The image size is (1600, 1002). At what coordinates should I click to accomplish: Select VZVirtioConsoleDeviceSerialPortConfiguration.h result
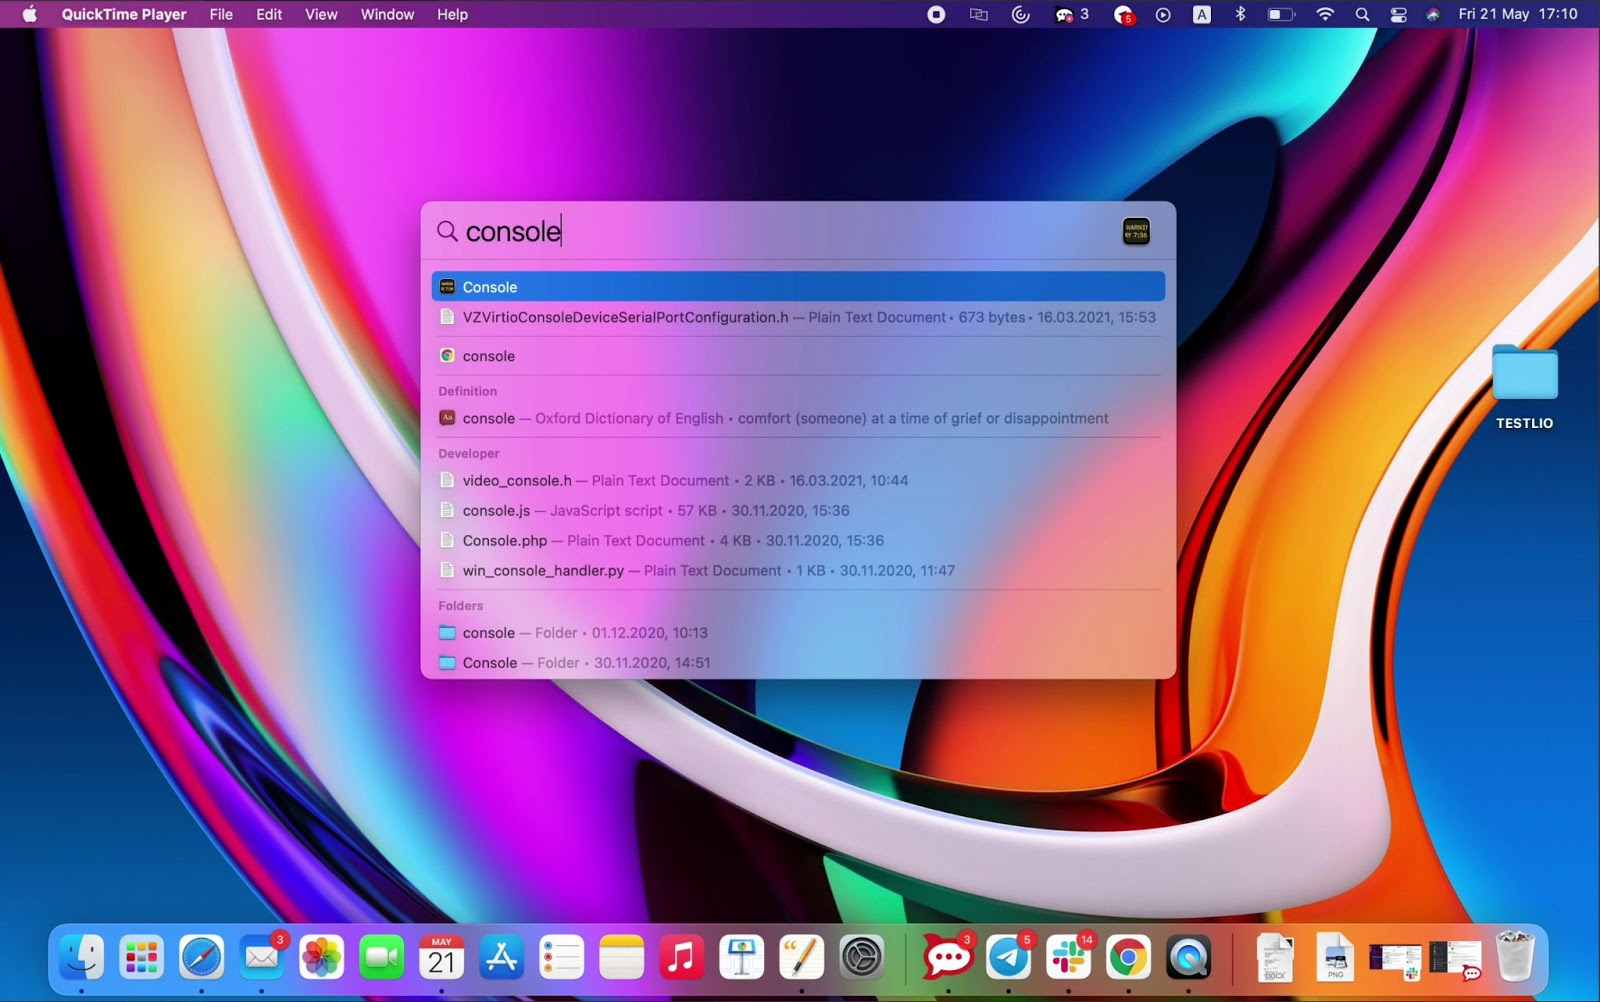(798, 317)
